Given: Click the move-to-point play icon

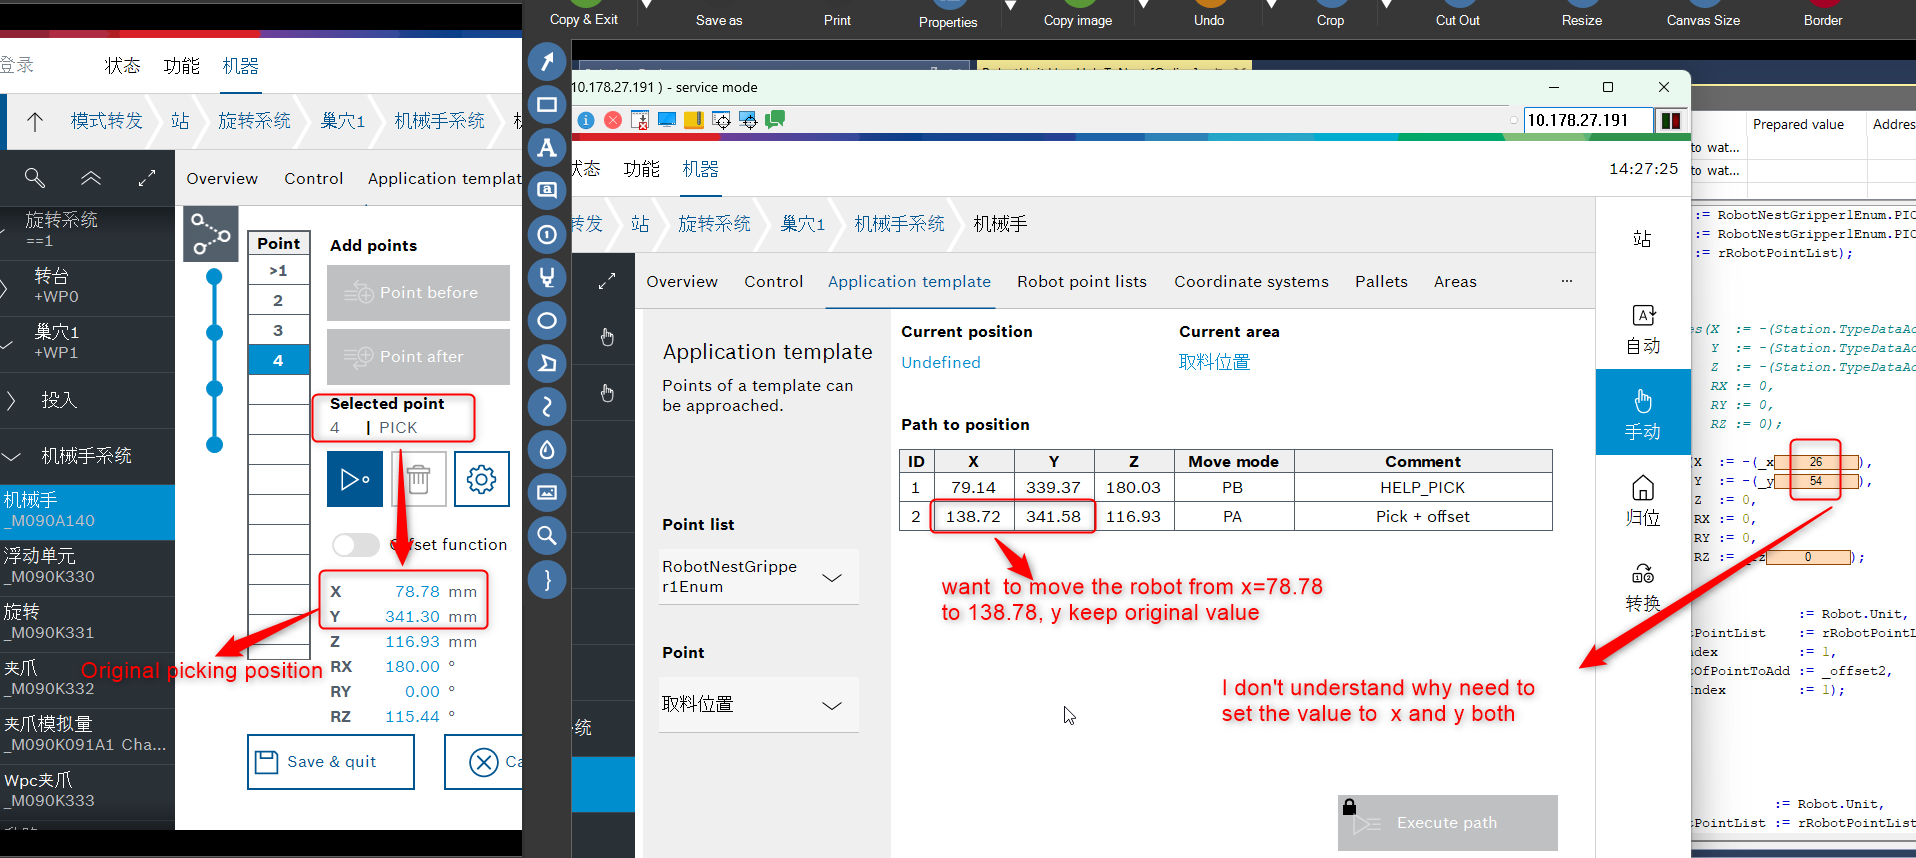Looking at the screenshot, I should coord(354,479).
